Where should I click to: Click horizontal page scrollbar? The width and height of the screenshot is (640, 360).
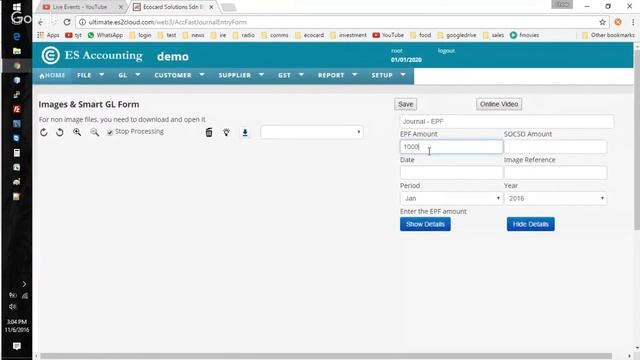pyautogui.click(x=326, y=356)
